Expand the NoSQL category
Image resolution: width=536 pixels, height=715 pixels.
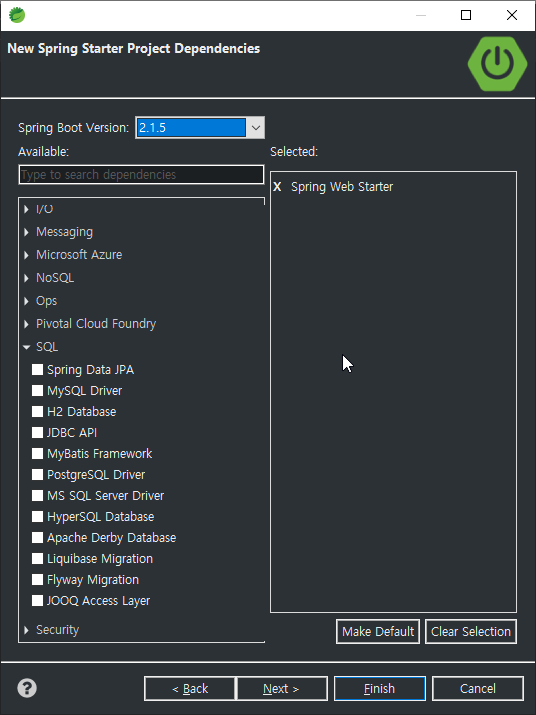point(26,278)
